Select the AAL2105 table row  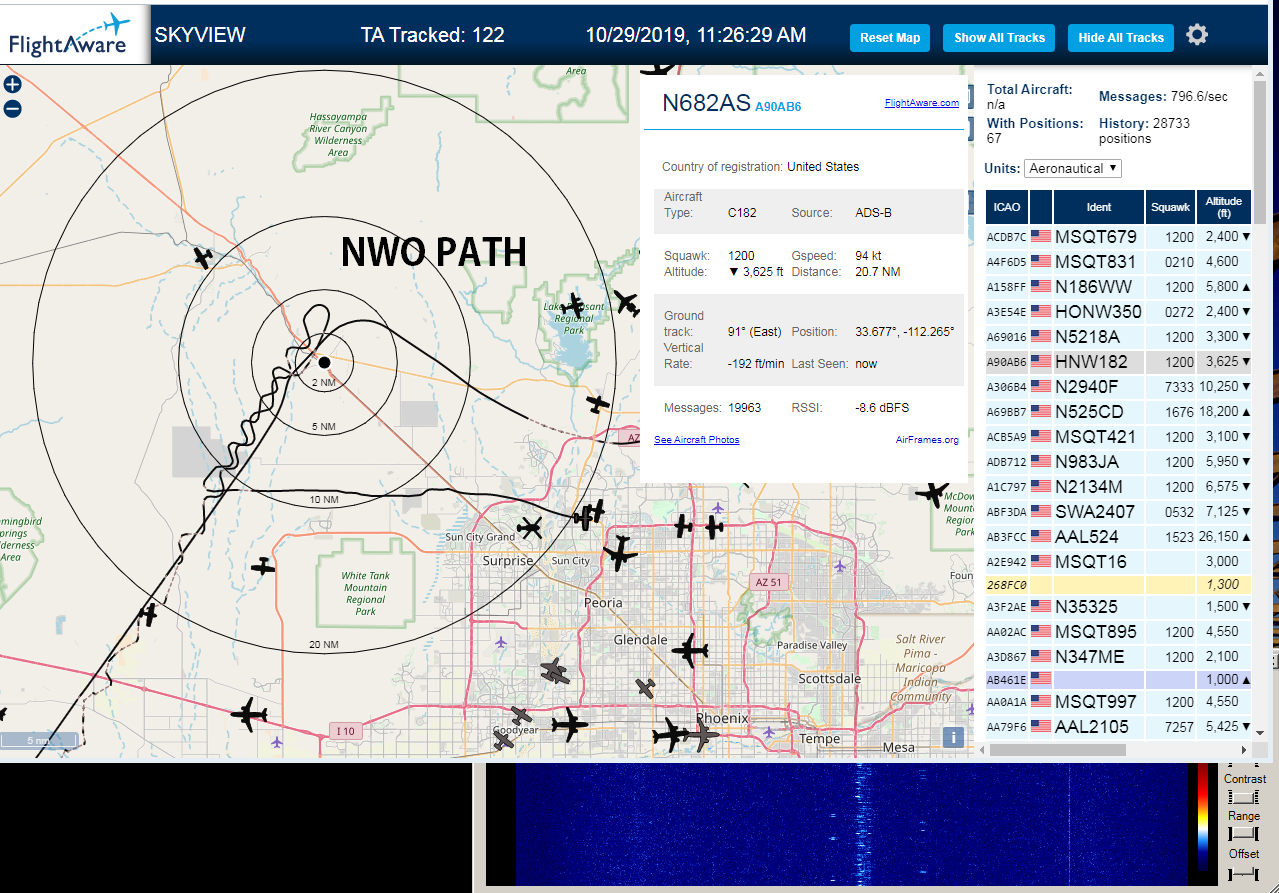coord(1118,727)
